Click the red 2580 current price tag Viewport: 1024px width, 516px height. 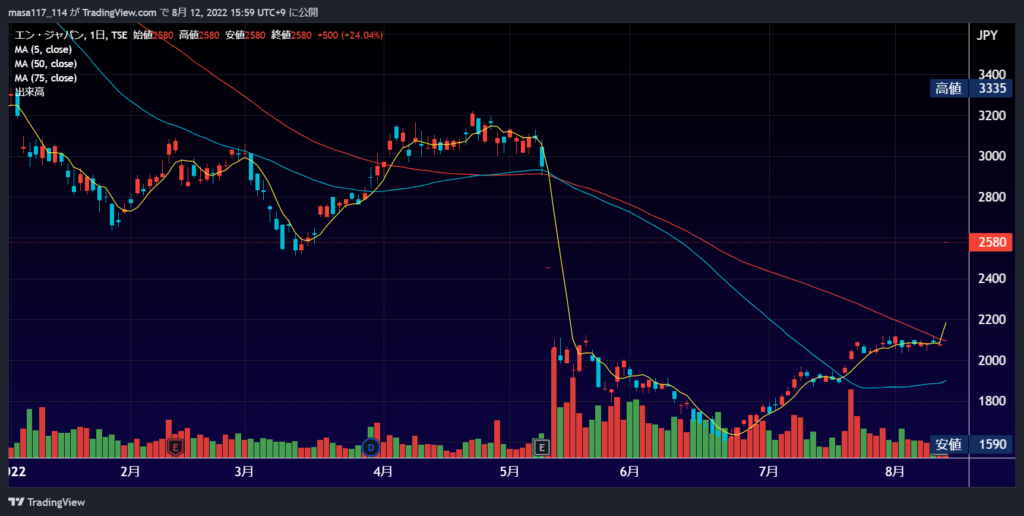tap(992, 242)
